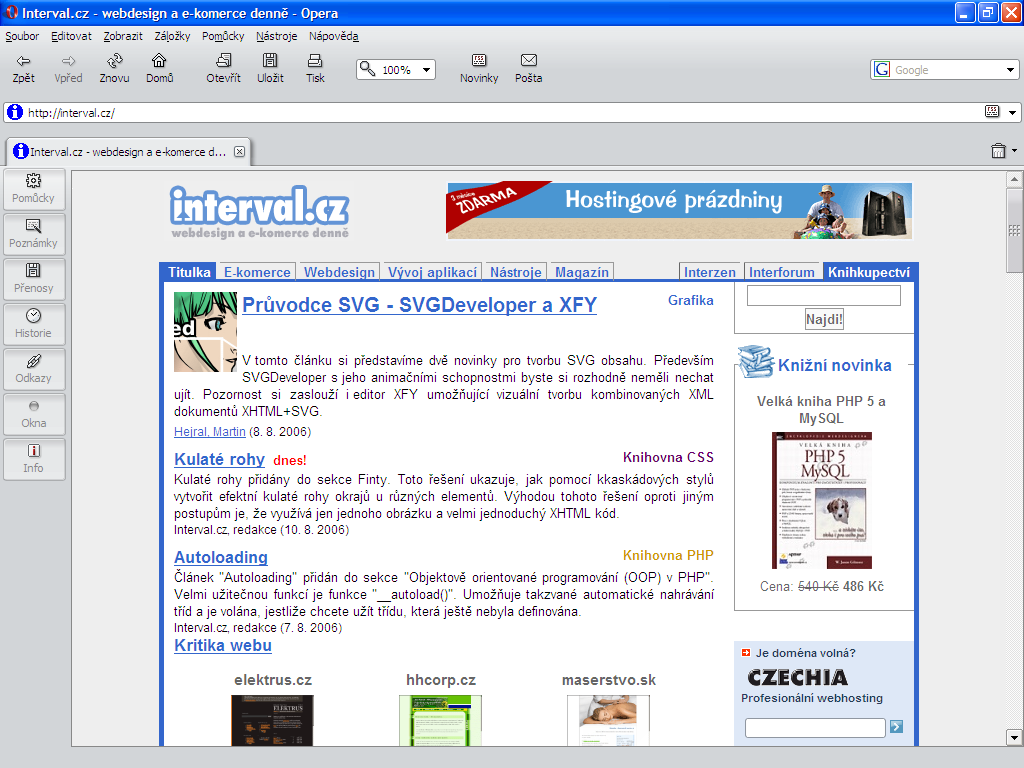Click author link Hejral, Martin
1024x768 pixels.
click(210, 432)
